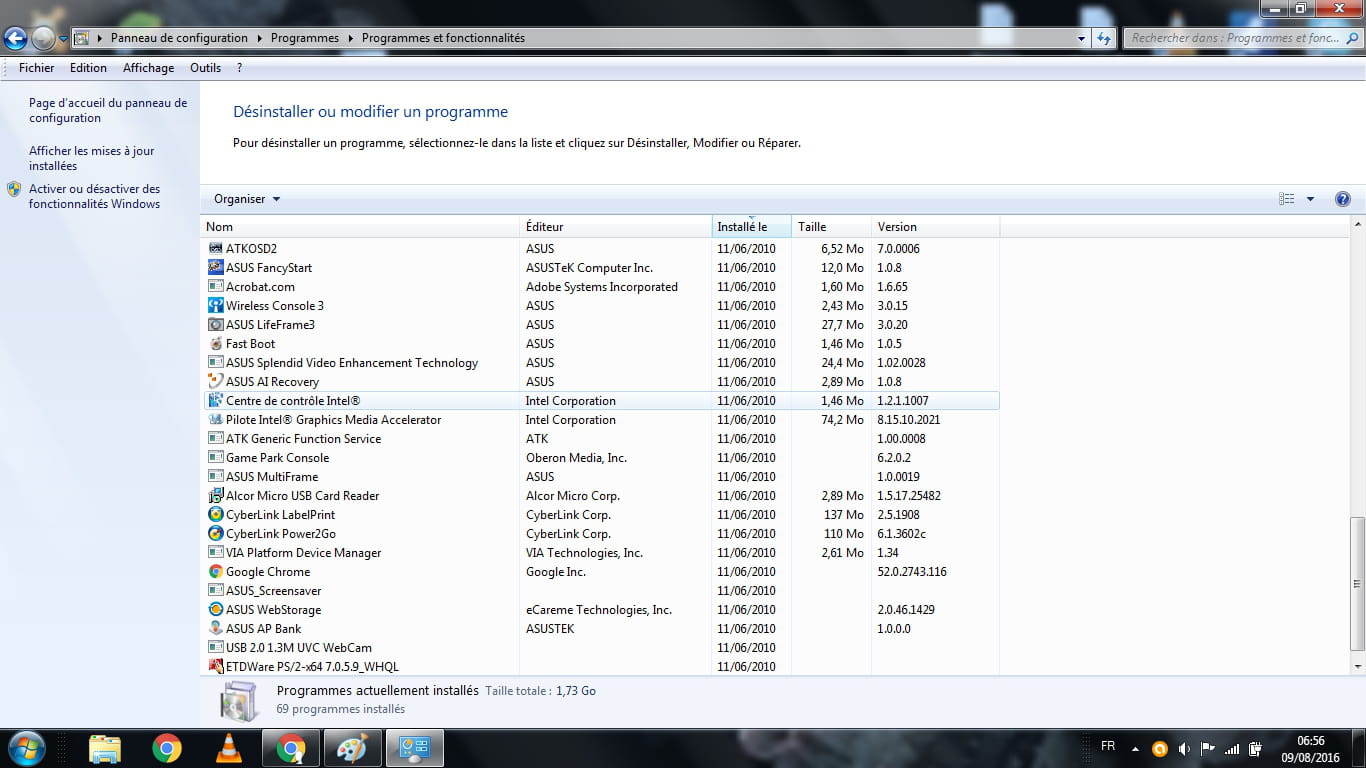
Task: Select the ASUS MultiFrame row
Action: [x=600, y=476]
